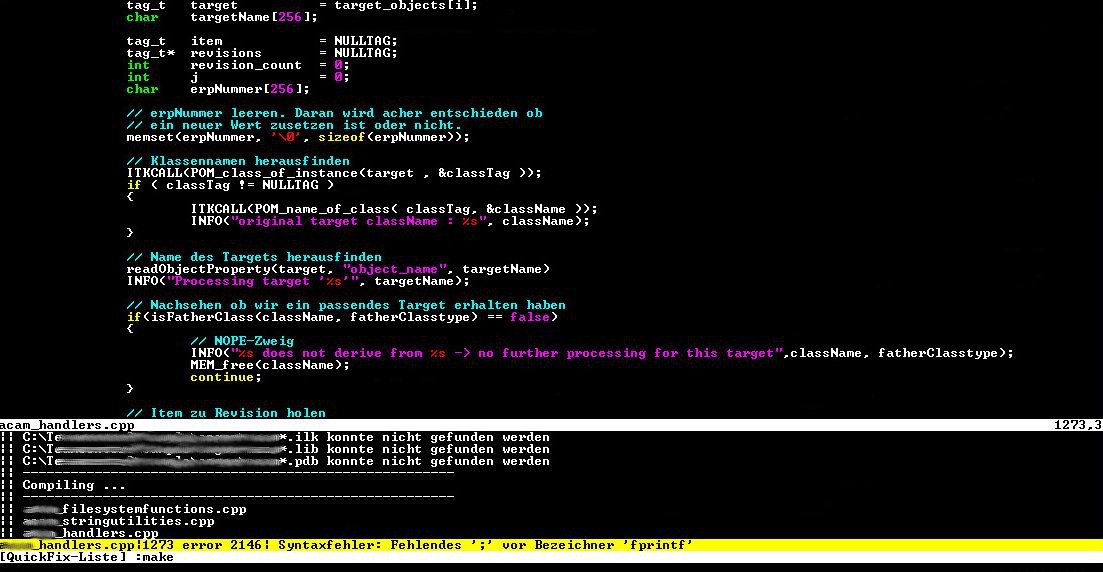Click the 'tag_t* revisions = NULLTAG;' line
1103x572 pixels.
(x=262, y=53)
